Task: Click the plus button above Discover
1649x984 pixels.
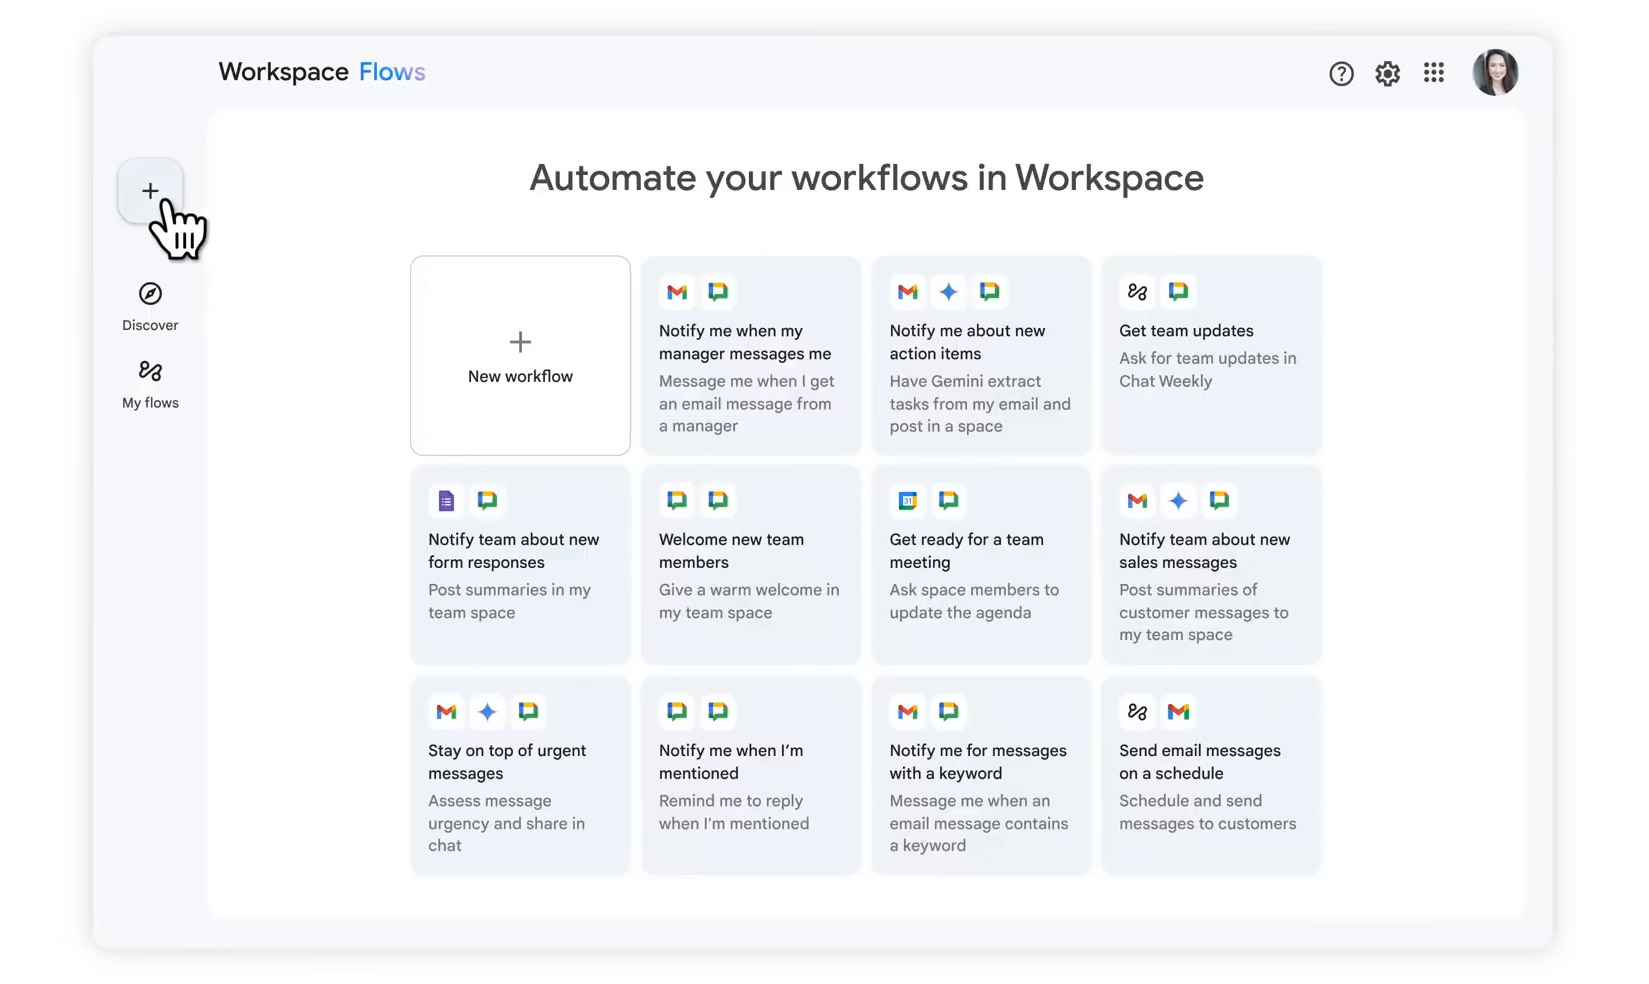Action: pyautogui.click(x=150, y=190)
